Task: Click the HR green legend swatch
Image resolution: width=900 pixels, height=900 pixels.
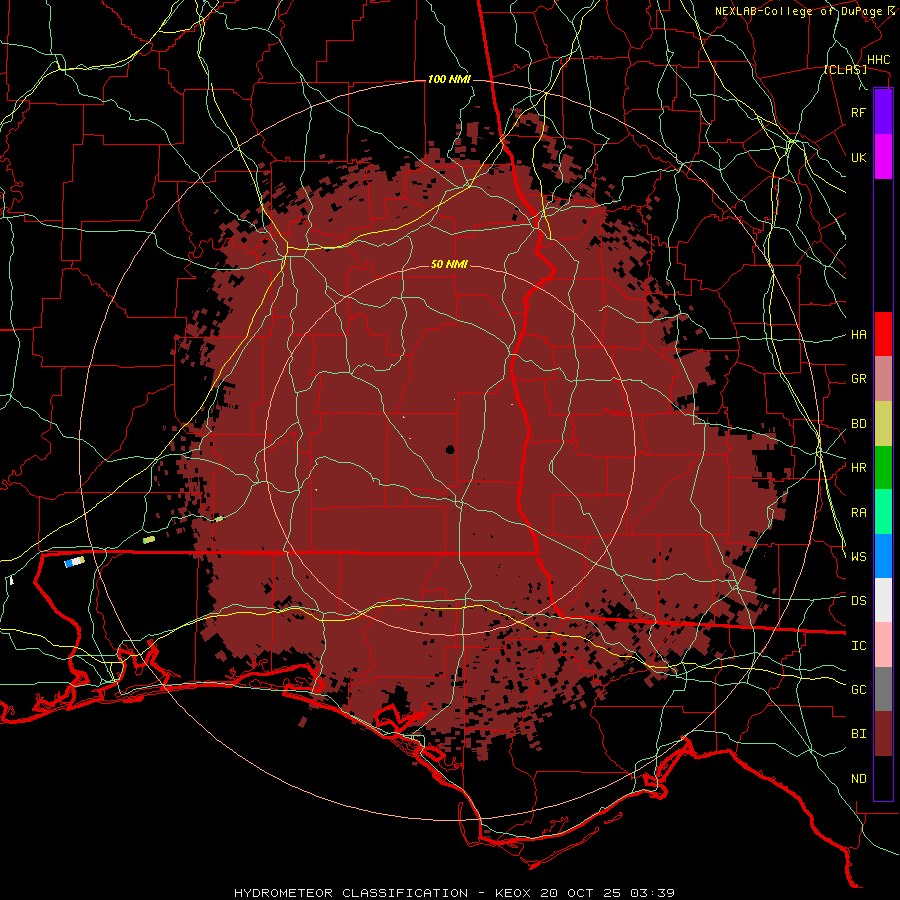Action: click(x=883, y=468)
